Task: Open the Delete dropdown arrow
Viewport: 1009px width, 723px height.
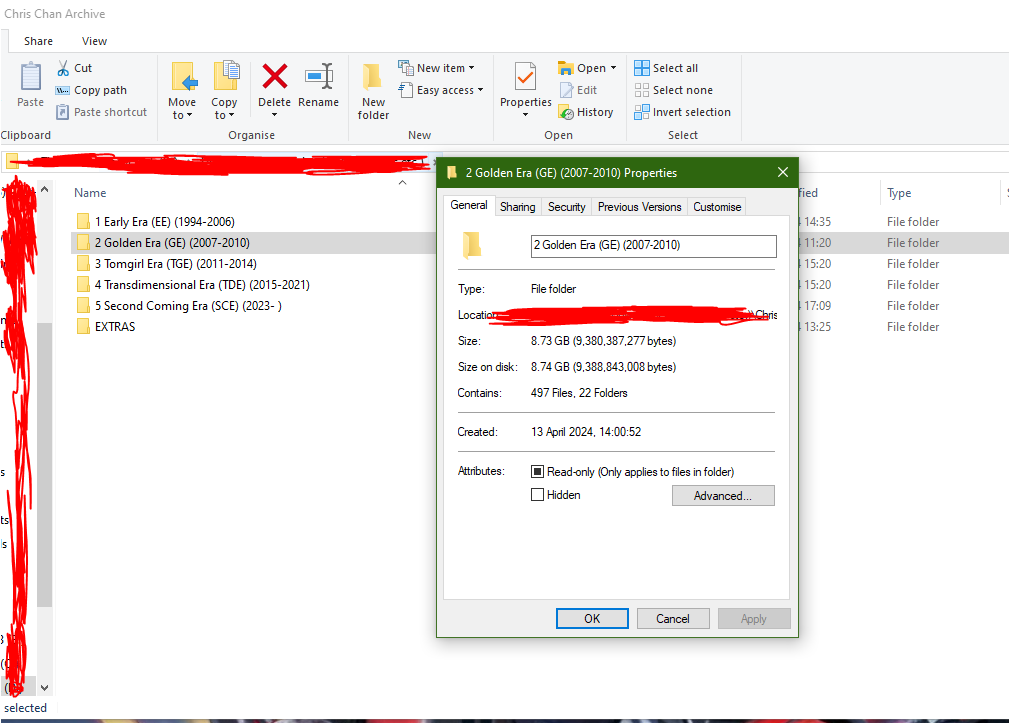Action: tap(275, 115)
